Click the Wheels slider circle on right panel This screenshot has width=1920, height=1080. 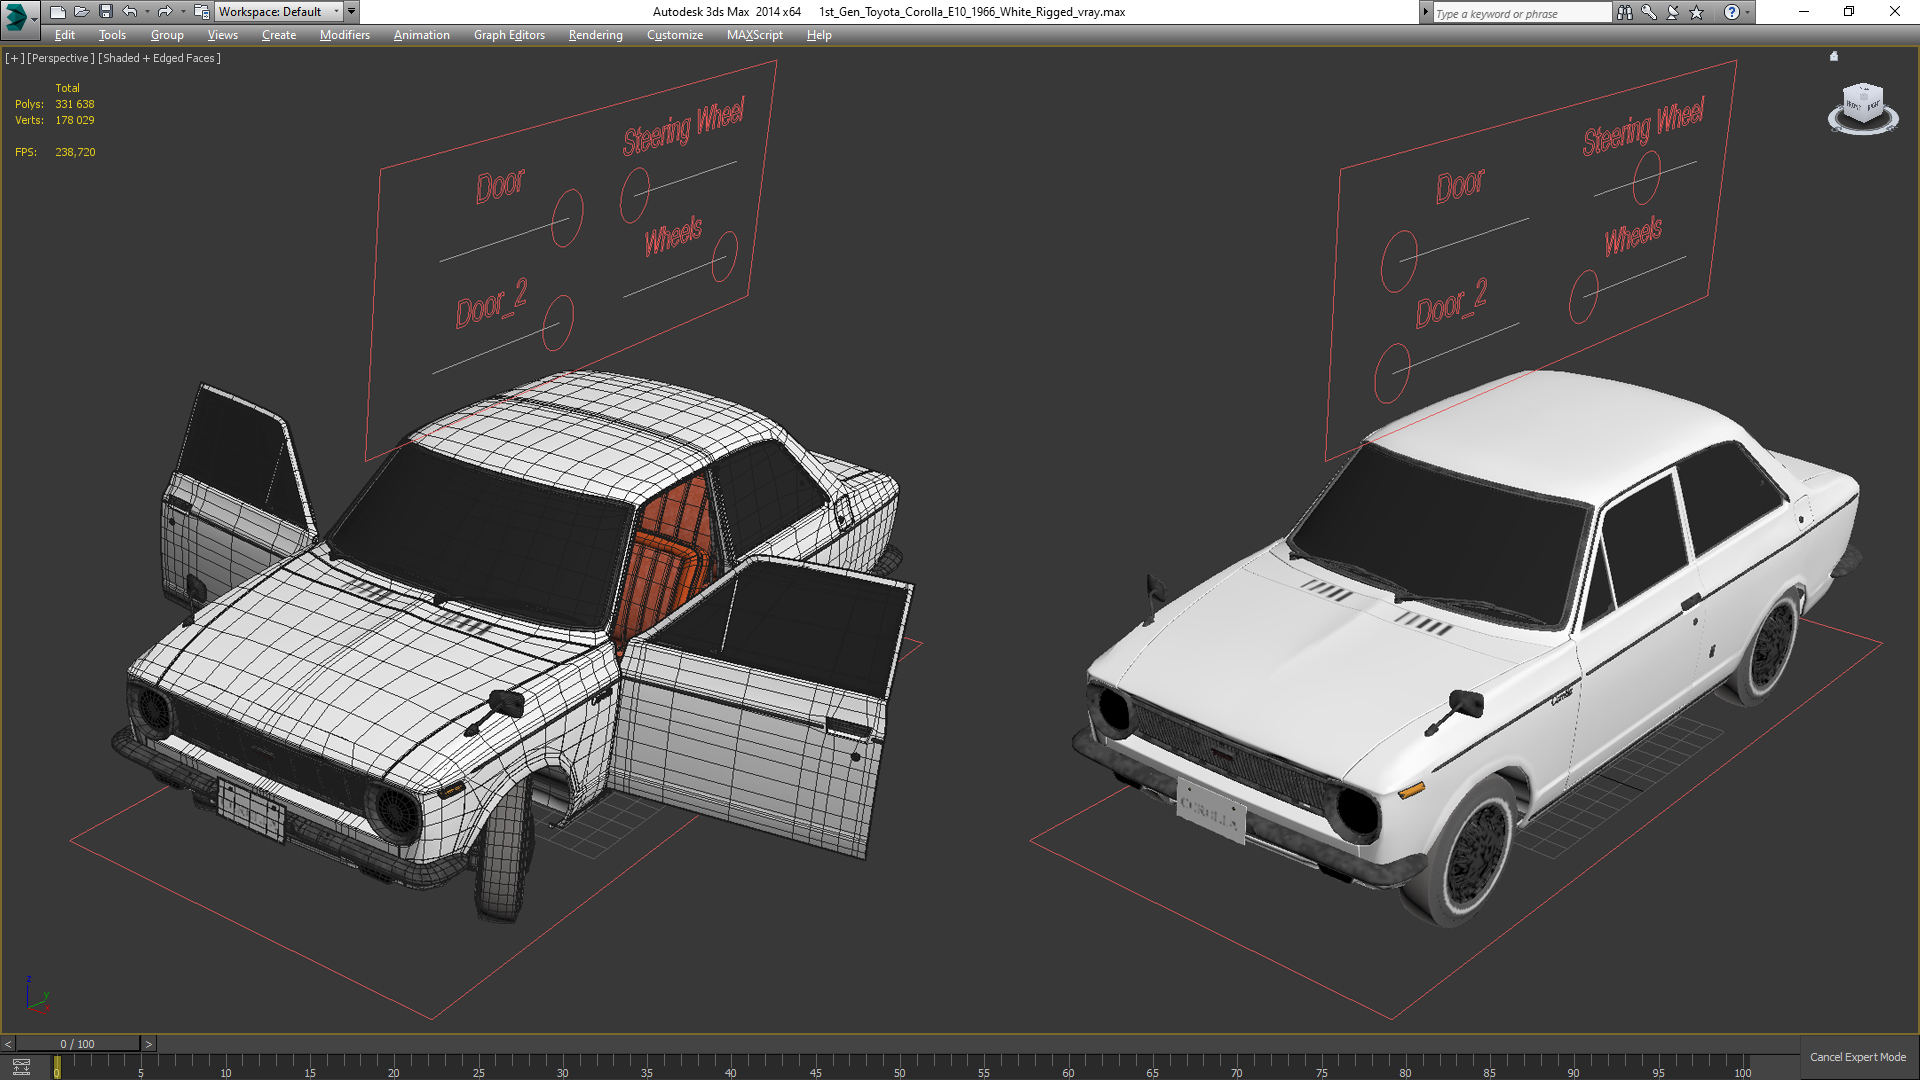(x=1584, y=297)
